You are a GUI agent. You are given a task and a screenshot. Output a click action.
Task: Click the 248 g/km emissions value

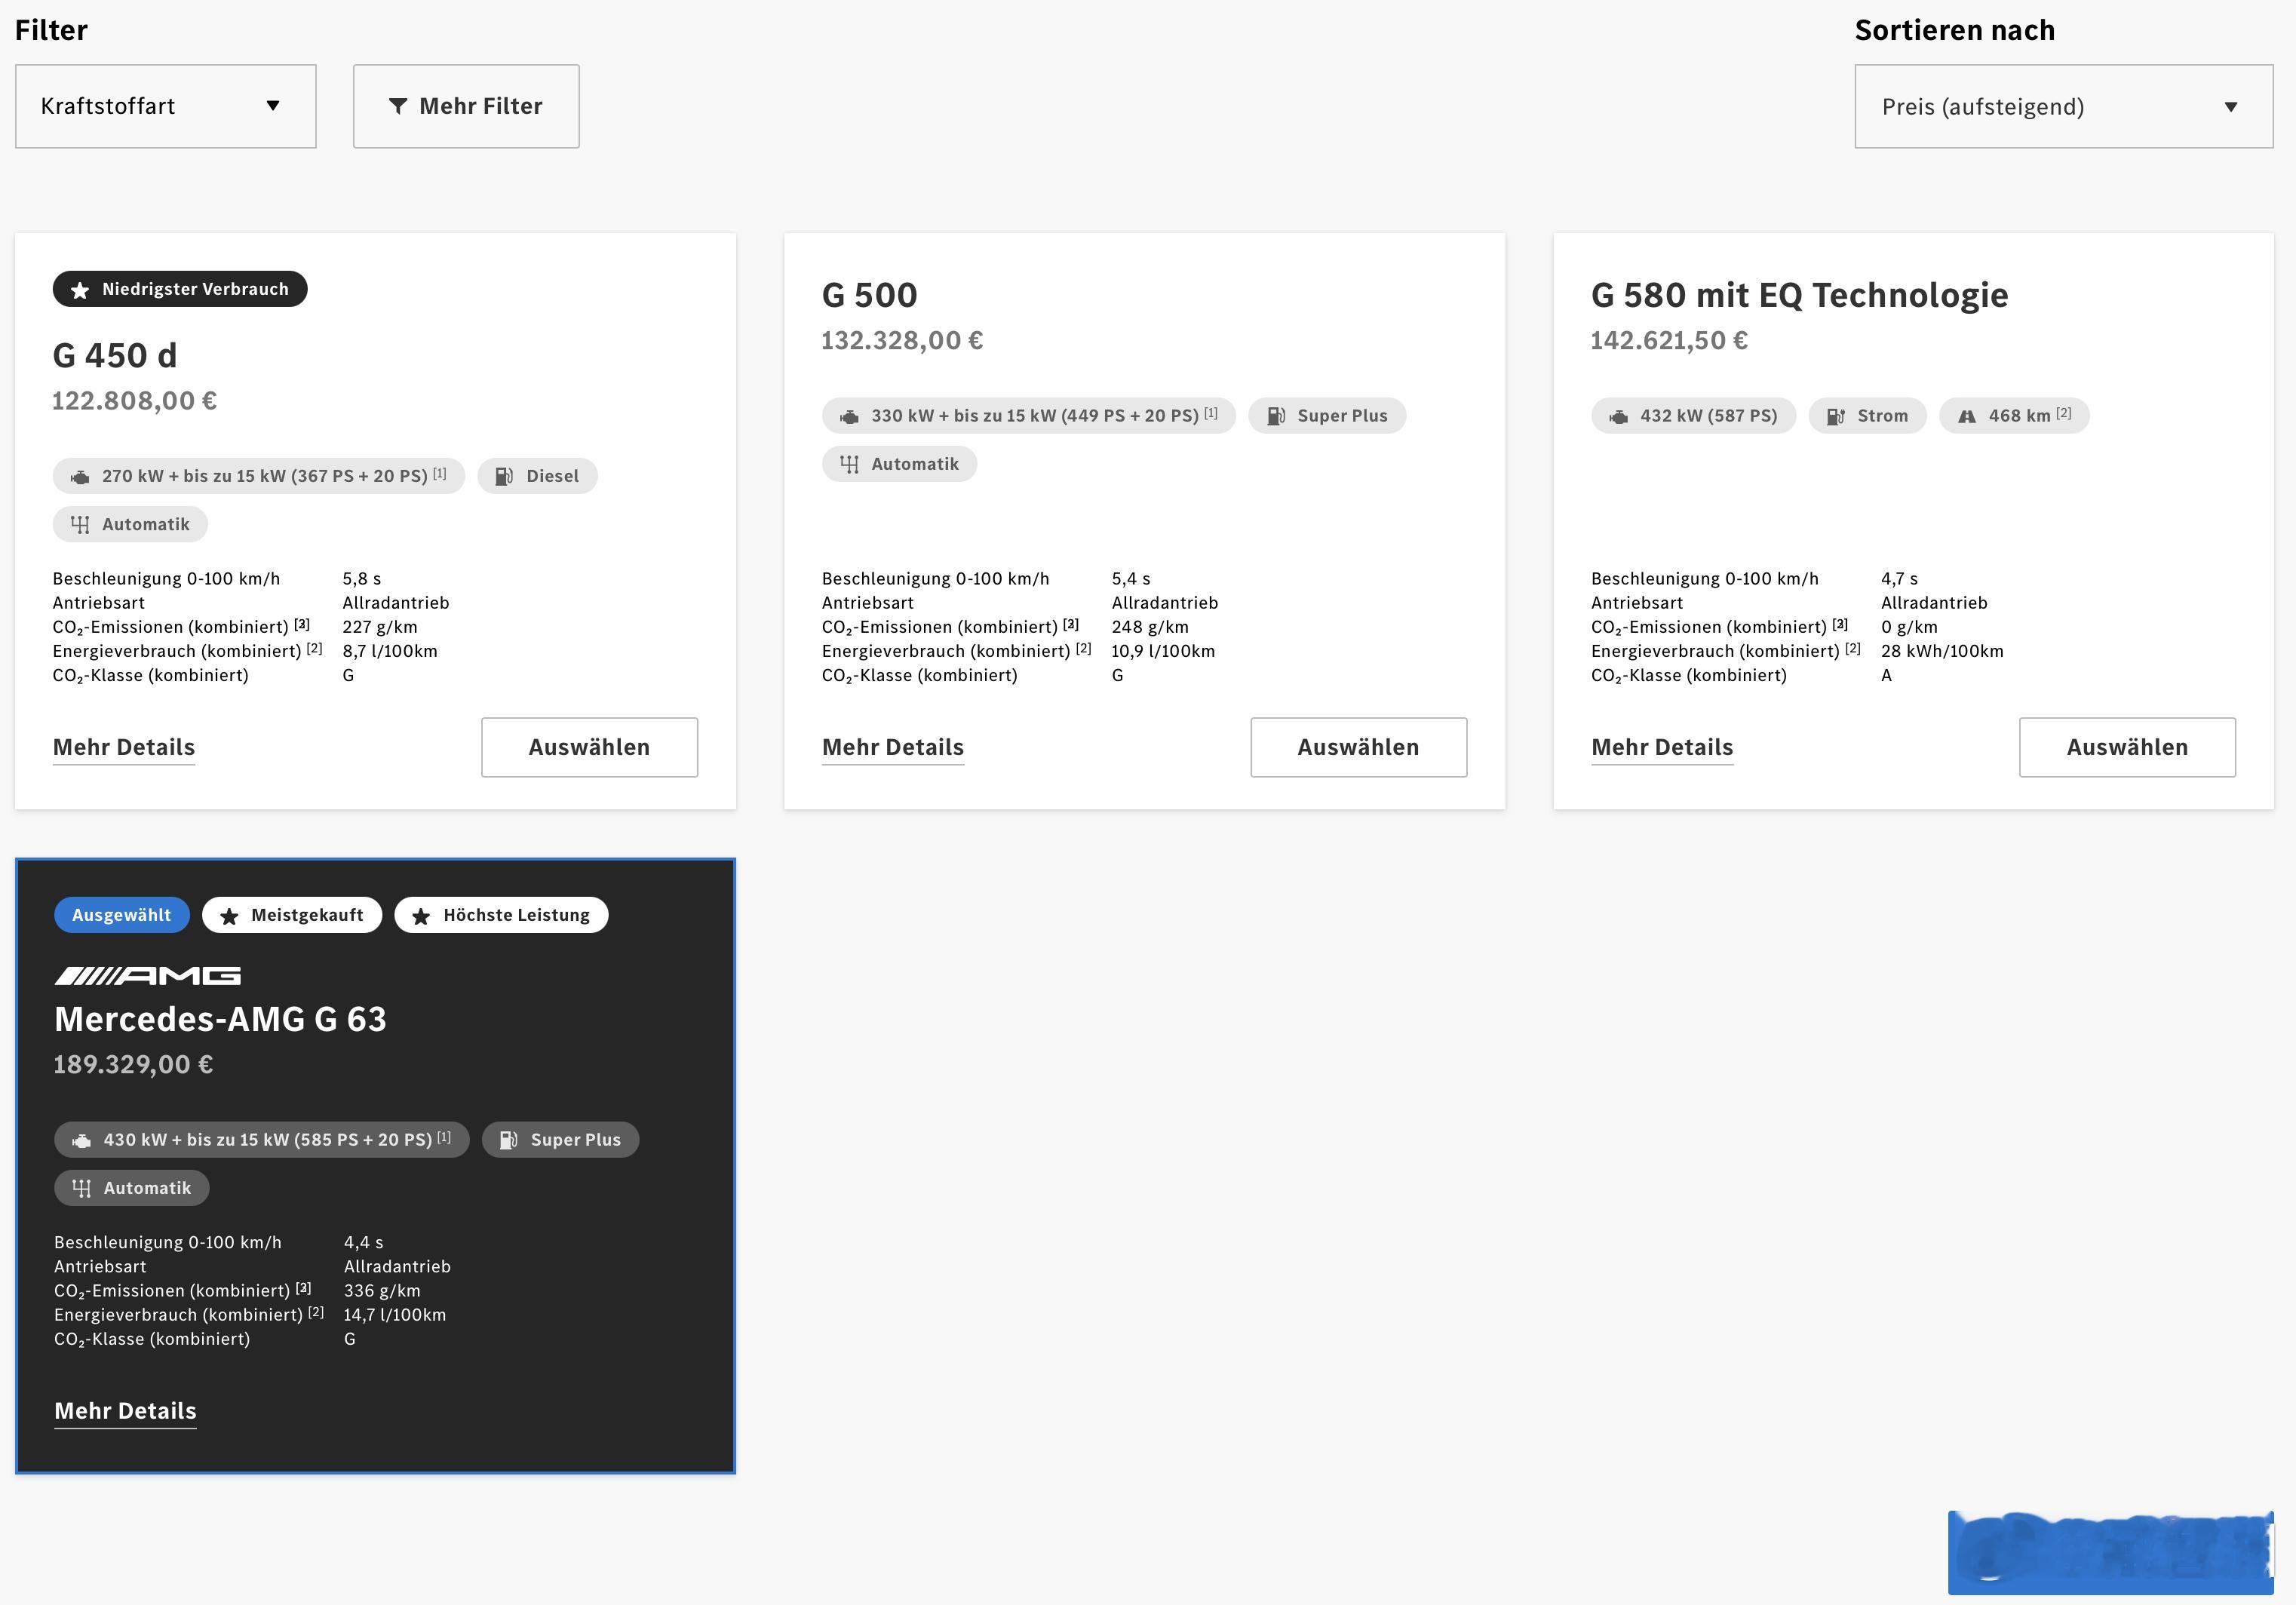point(1150,627)
